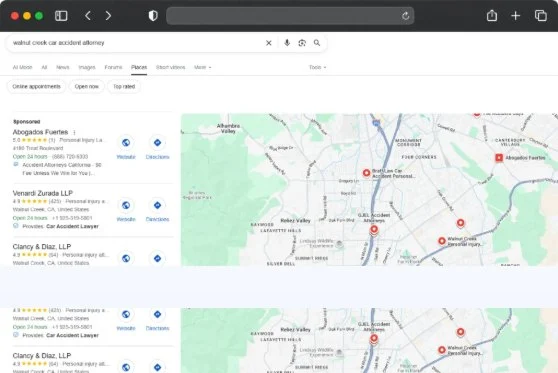558x373 pixels.
Task: Reload the current page
Action: coord(405,16)
